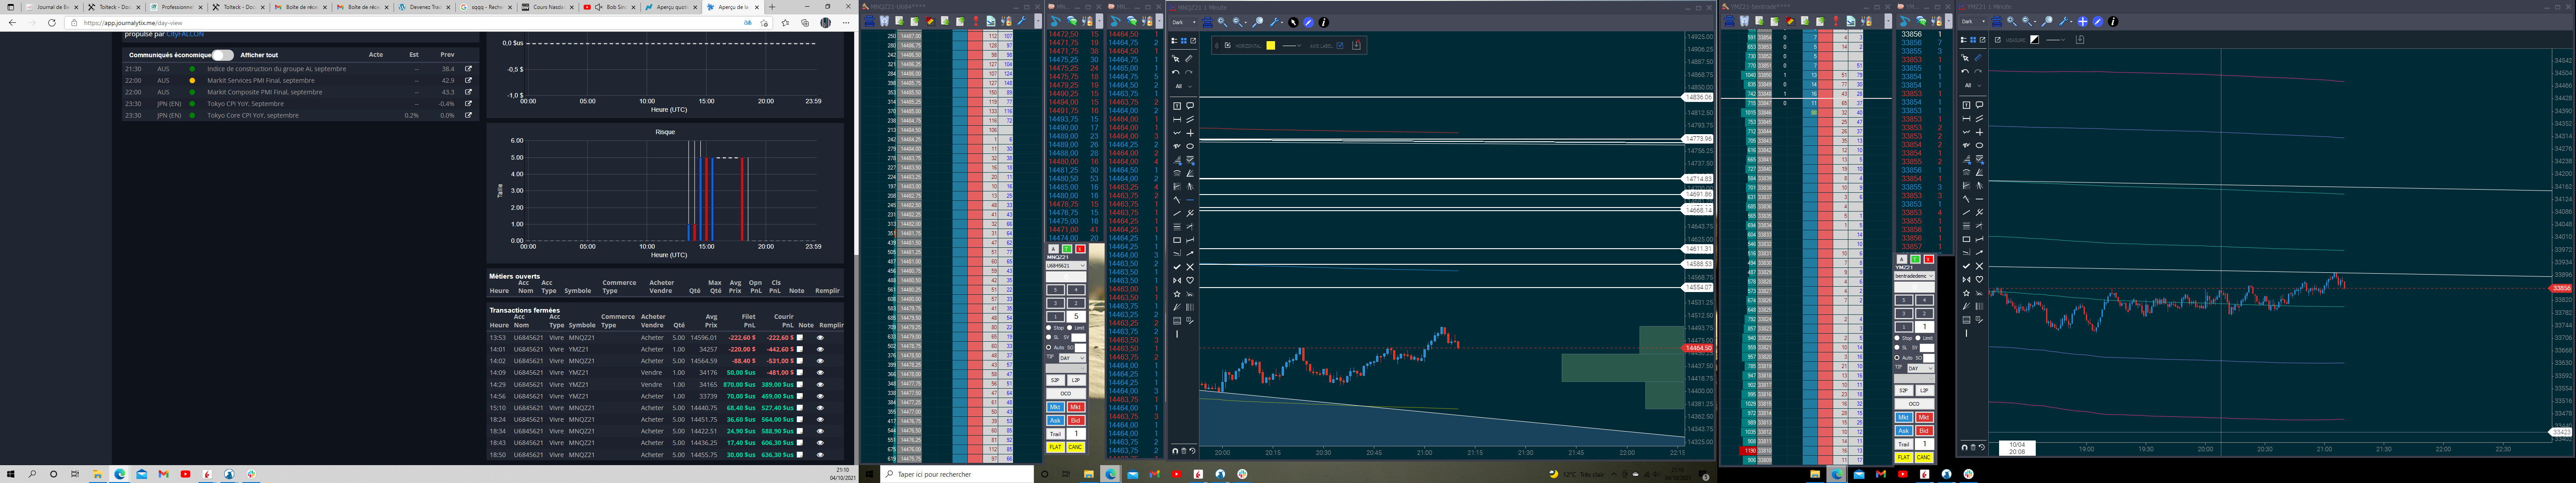Open external link icon for Markit Services PMI row
Image resolution: width=2576 pixels, height=483 pixels.
[468, 80]
